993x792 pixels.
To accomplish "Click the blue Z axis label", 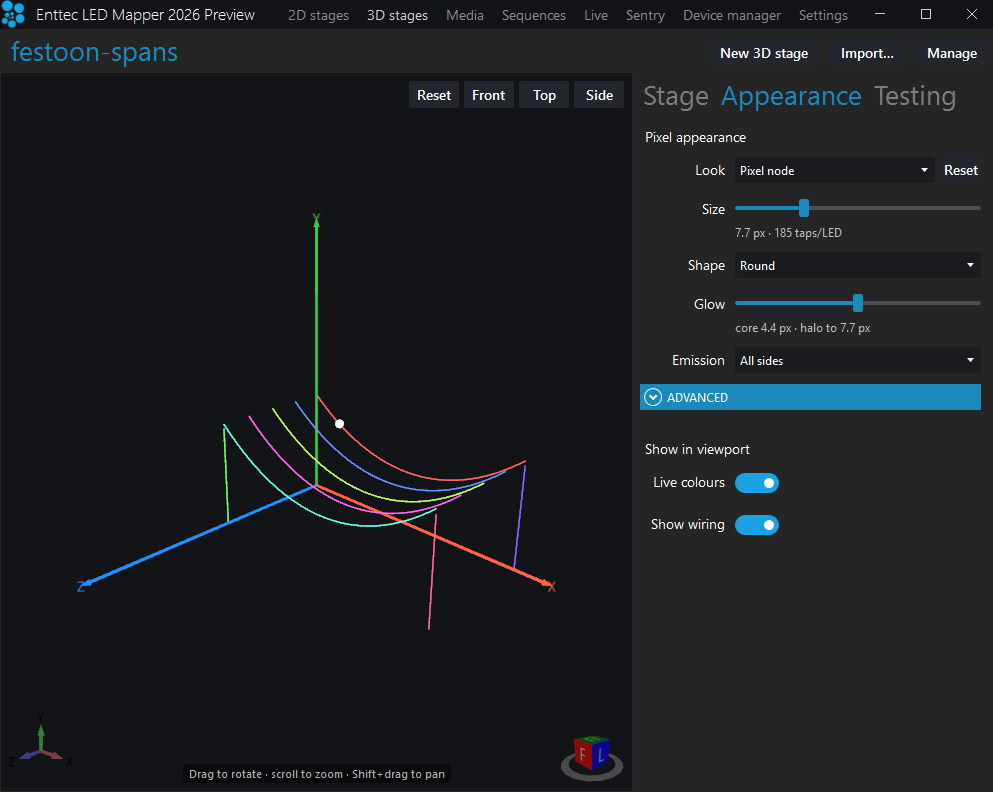I will click(81, 587).
